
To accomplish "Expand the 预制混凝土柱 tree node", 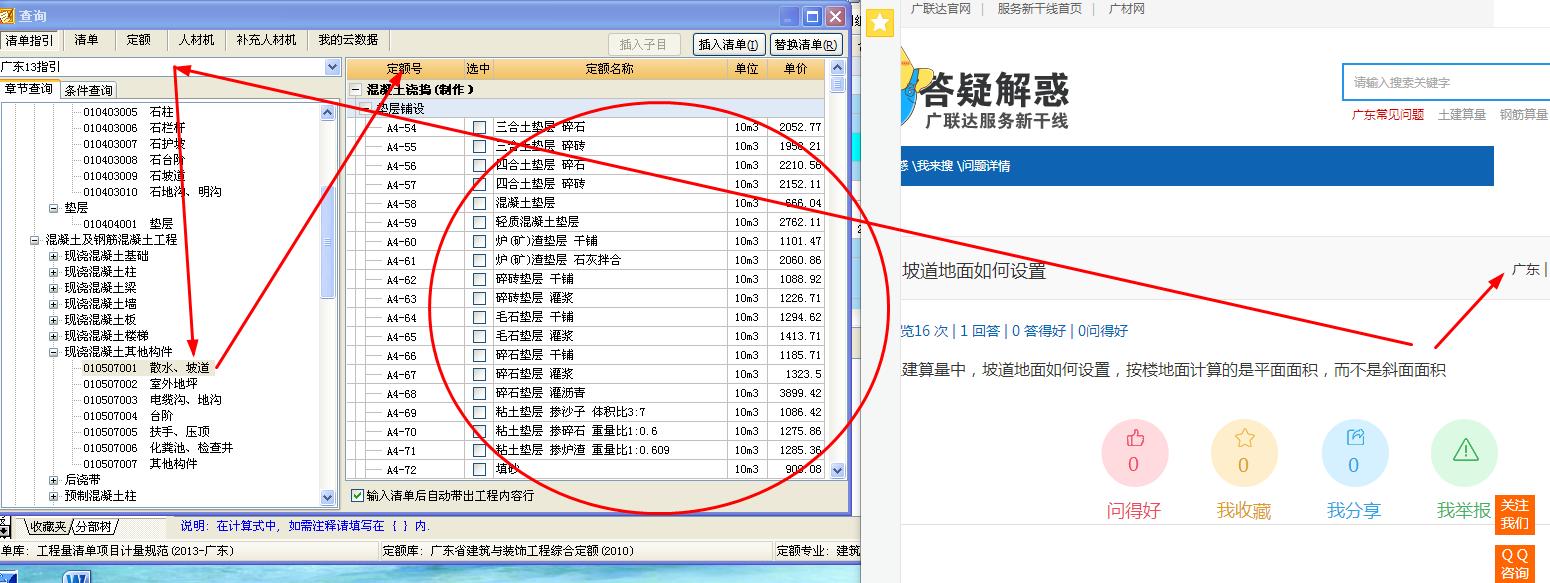I will (x=54, y=496).
